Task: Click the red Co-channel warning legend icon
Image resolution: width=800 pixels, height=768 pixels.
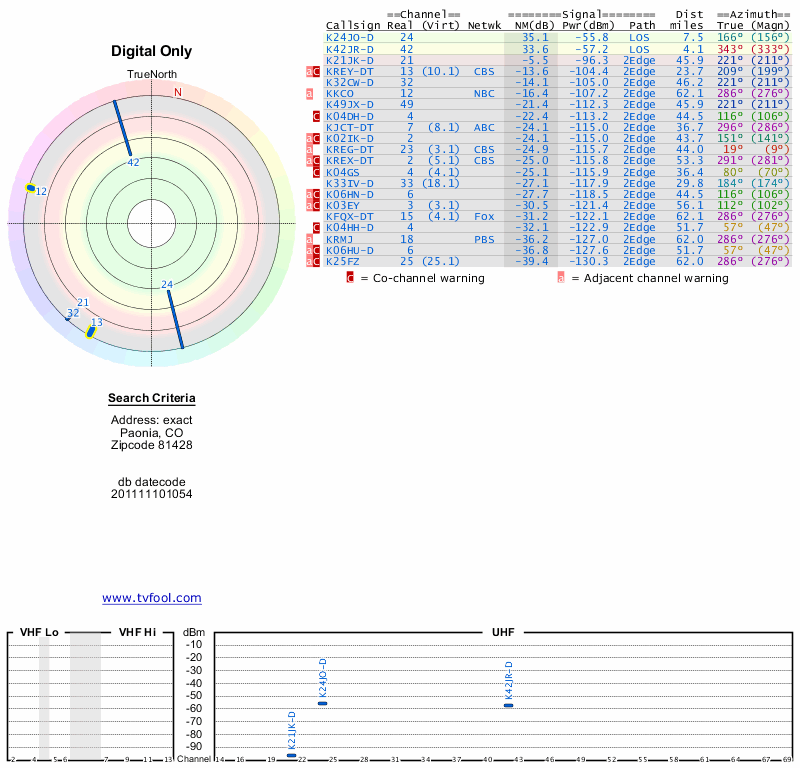Action: [x=350, y=278]
